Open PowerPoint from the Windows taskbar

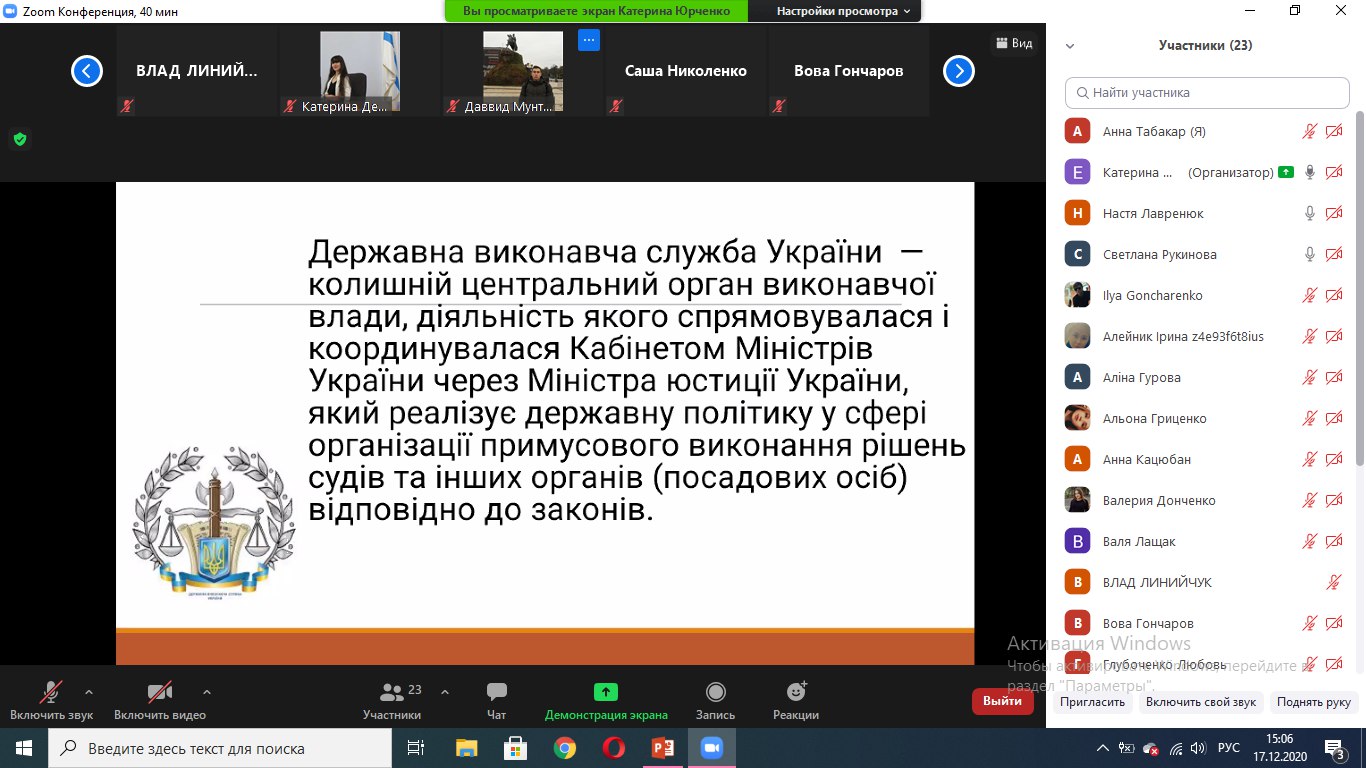pos(662,748)
